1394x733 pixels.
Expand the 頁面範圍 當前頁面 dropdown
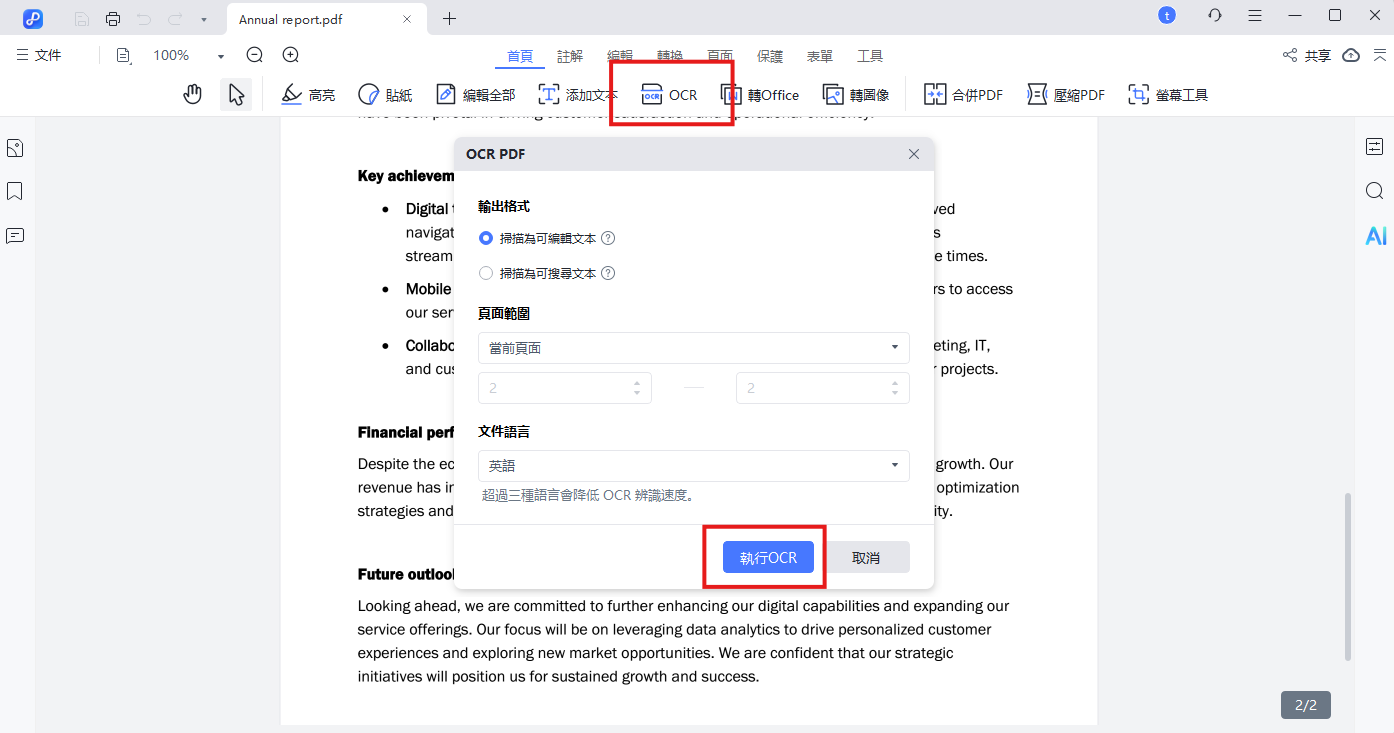coord(693,348)
